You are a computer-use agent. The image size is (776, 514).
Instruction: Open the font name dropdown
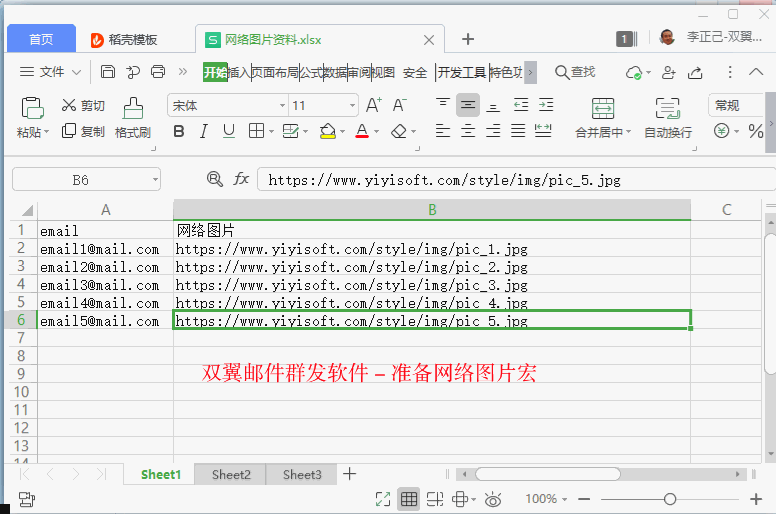point(282,105)
